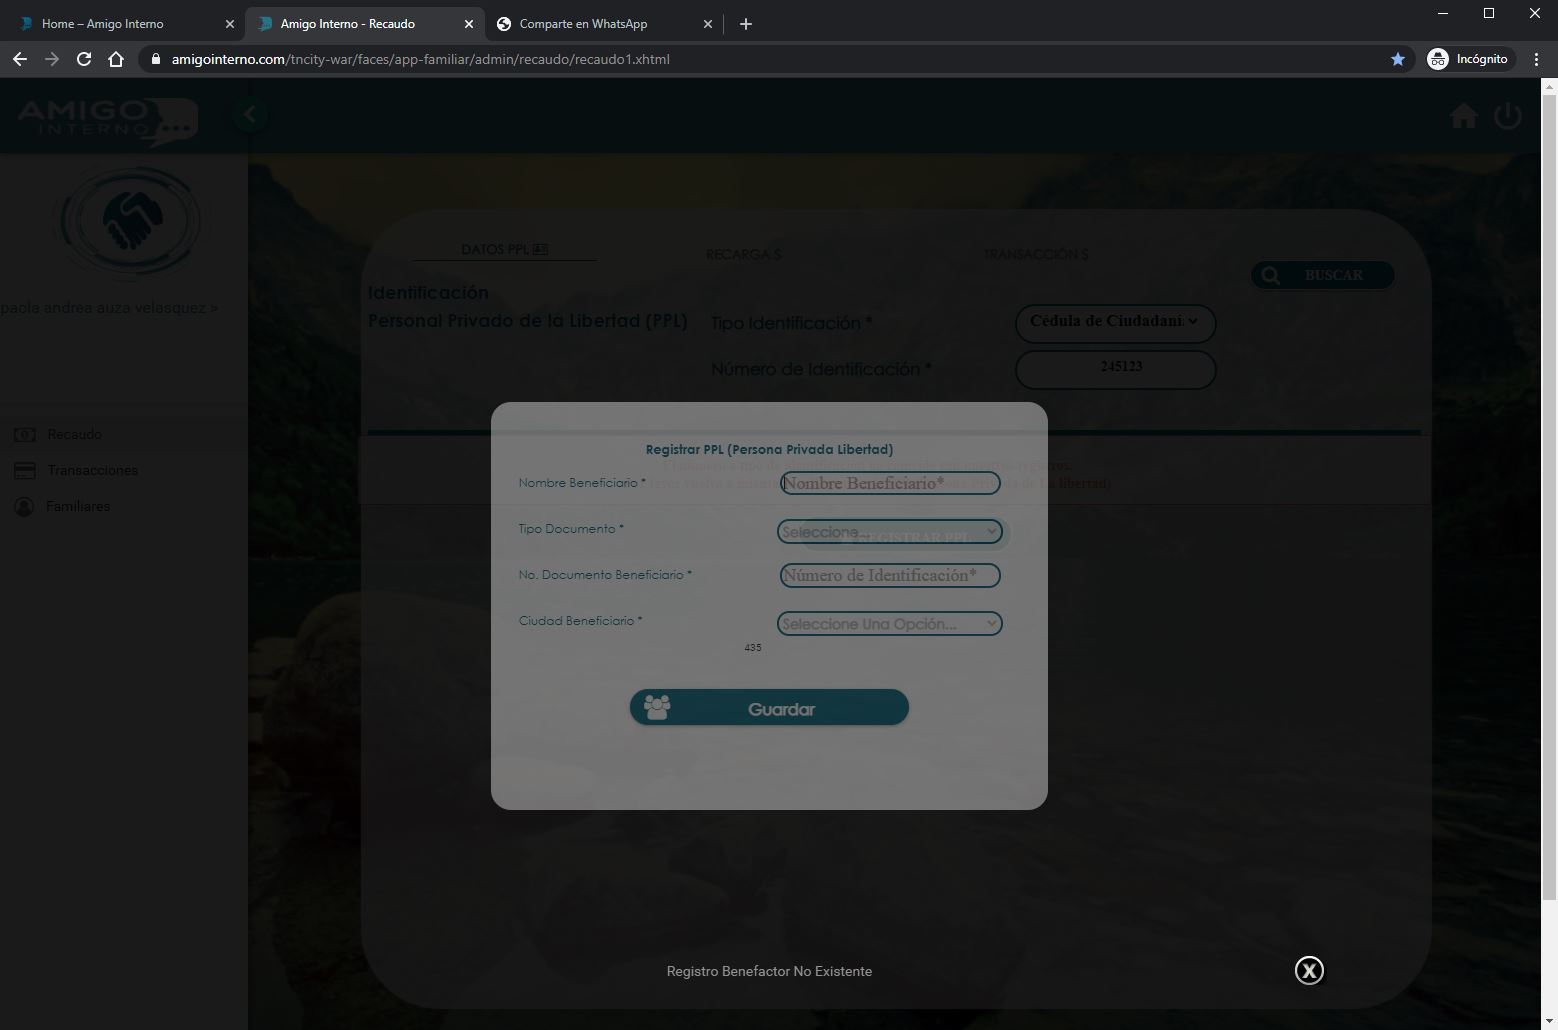This screenshot has height=1030, width=1558.
Task: Collapse the sidebar with the chevron button
Action: click(250, 115)
